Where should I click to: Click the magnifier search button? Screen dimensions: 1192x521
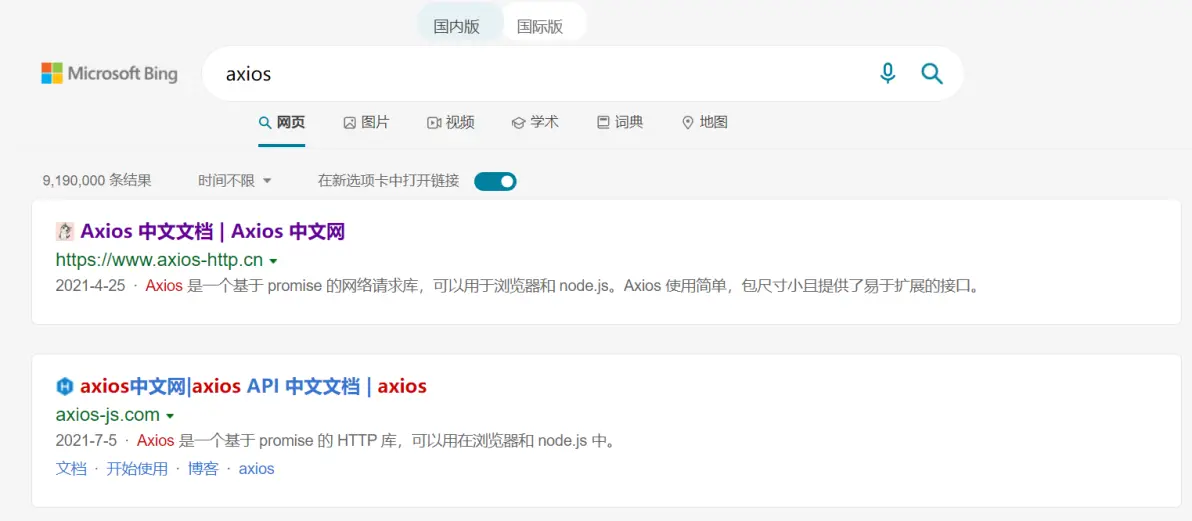click(931, 74)
